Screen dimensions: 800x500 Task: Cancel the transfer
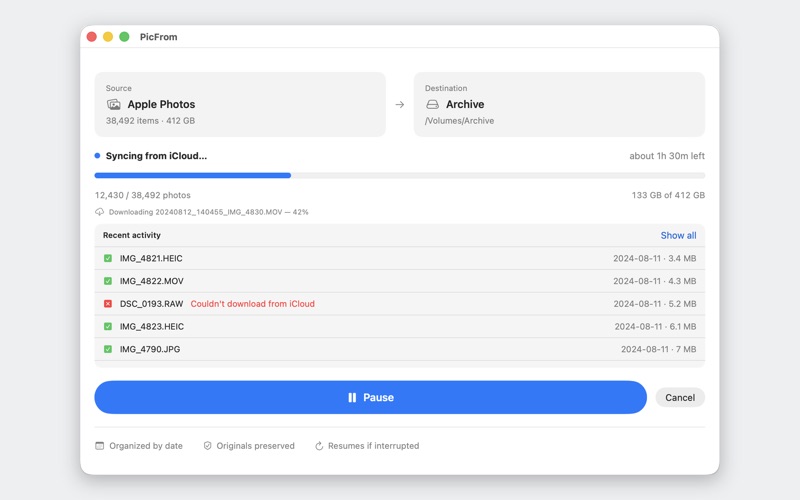[680, 397]
